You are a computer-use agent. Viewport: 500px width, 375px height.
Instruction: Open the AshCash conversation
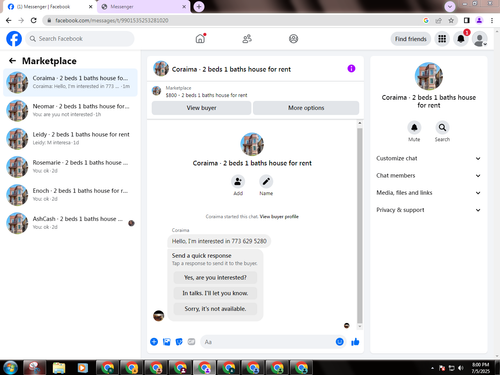point(70,223)
